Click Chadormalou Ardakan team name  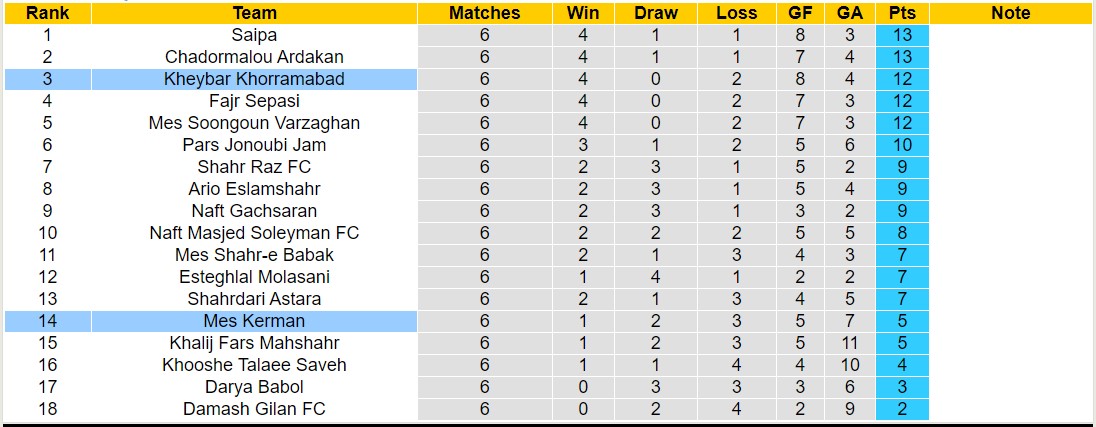(x=254, y=57)
